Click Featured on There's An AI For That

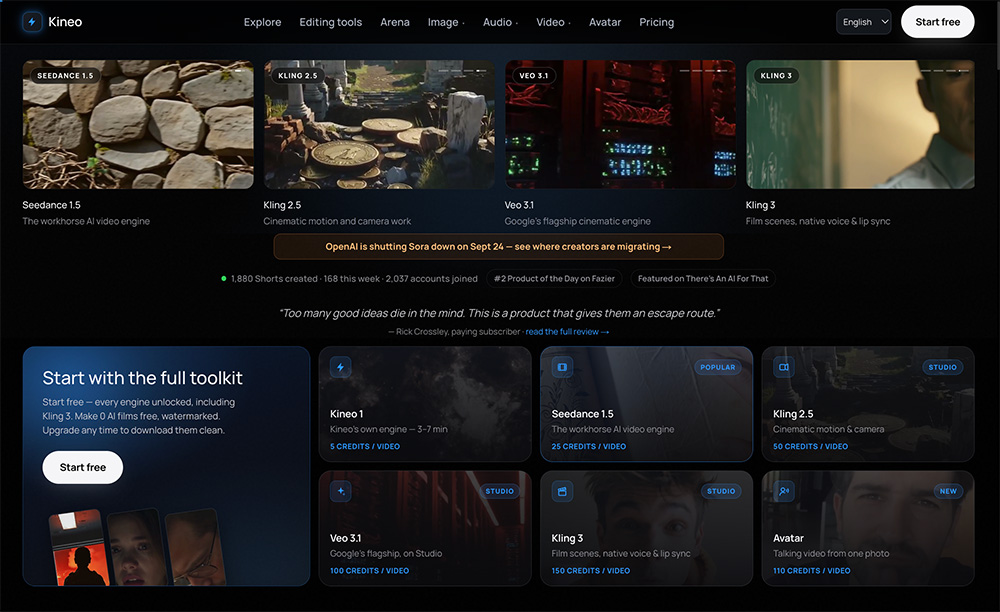[703, 279]
